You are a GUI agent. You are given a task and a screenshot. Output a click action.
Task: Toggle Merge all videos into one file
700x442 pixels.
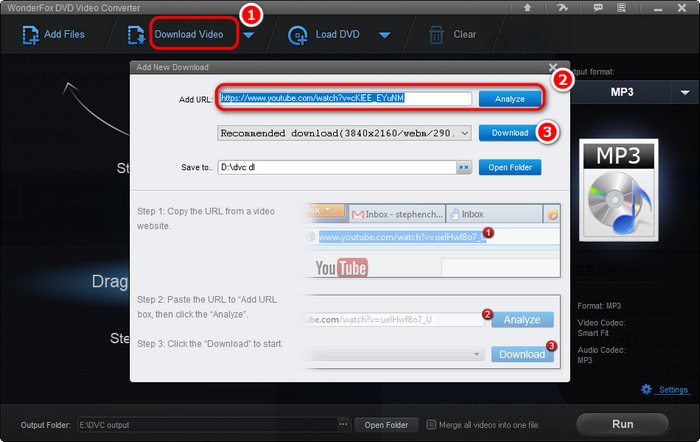[x=431, y=425]
